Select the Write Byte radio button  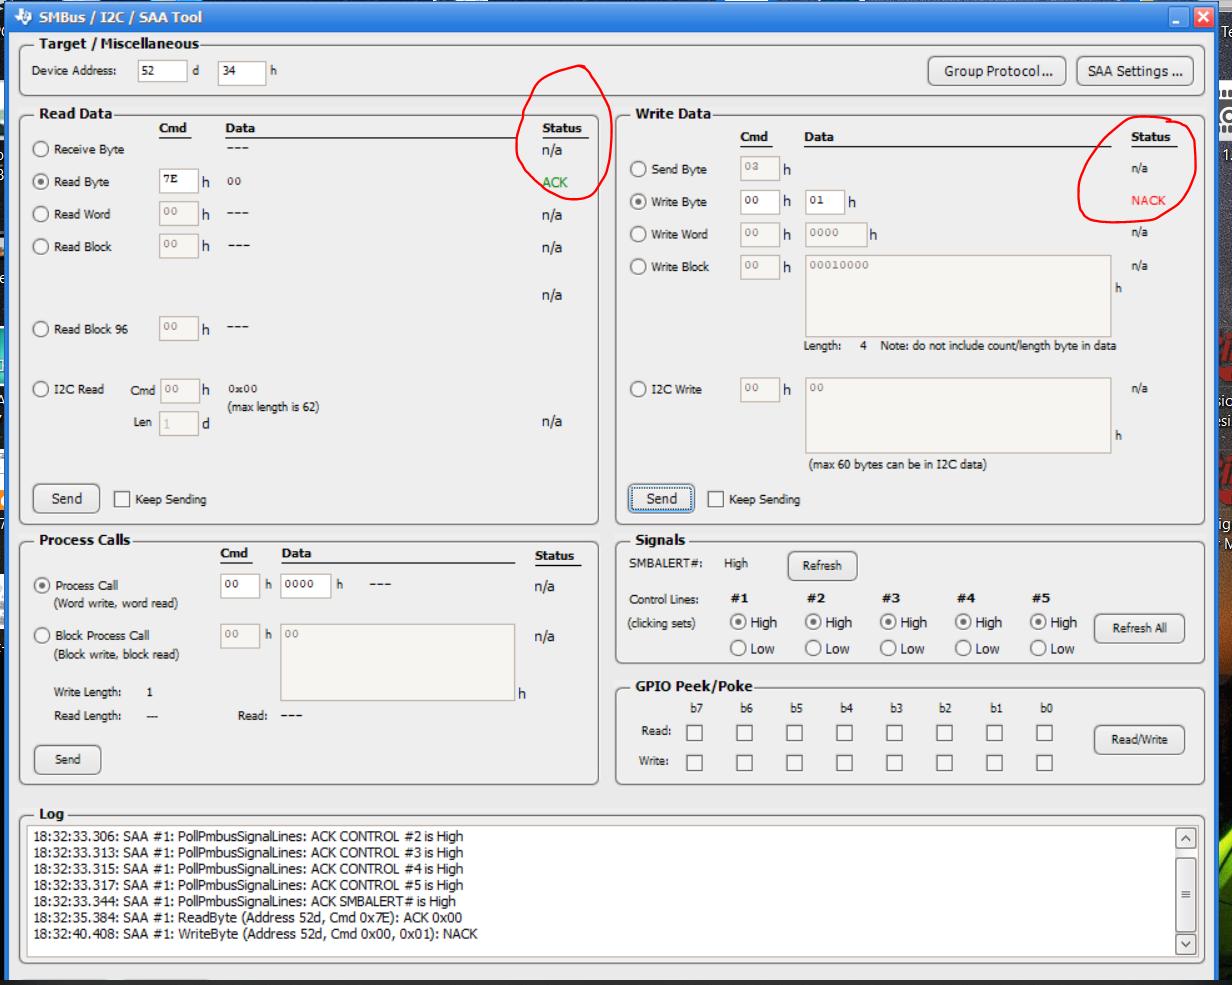coord(638,202)
